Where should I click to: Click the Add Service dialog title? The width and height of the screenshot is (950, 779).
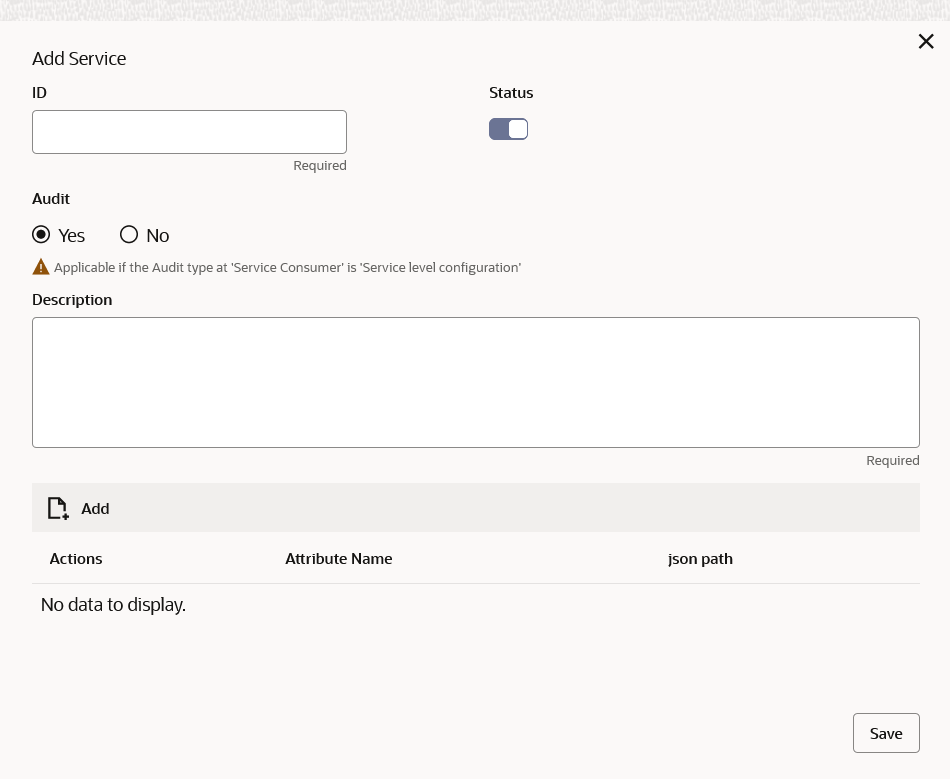[x=79, y=58]
